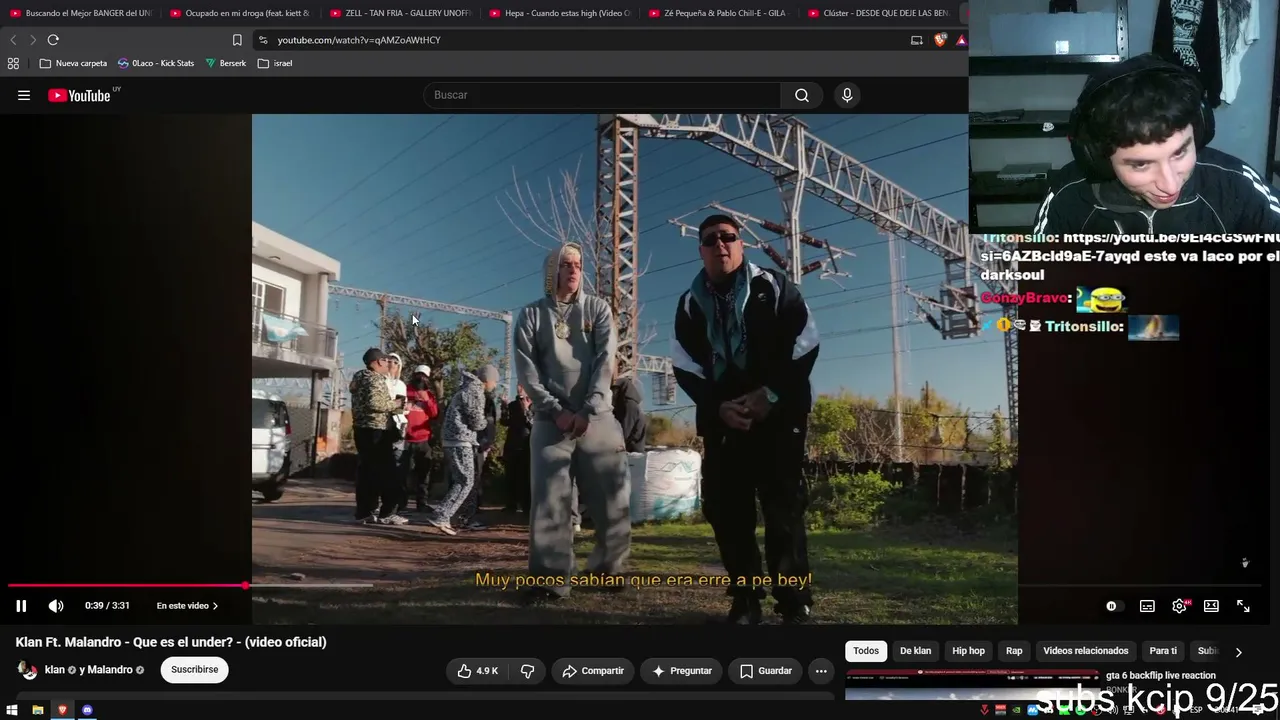Select the De klan filter chip
1280x720 pixels.
pyautogui.click(x=915, y=651)
